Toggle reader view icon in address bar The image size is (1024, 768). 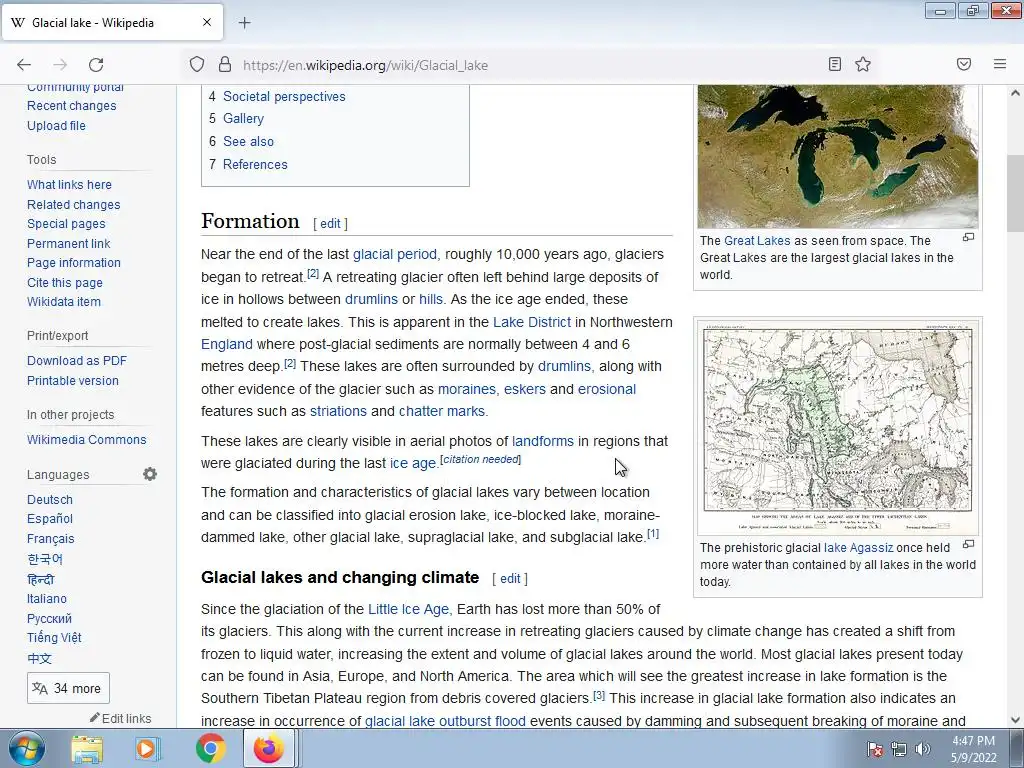(834, 64)
